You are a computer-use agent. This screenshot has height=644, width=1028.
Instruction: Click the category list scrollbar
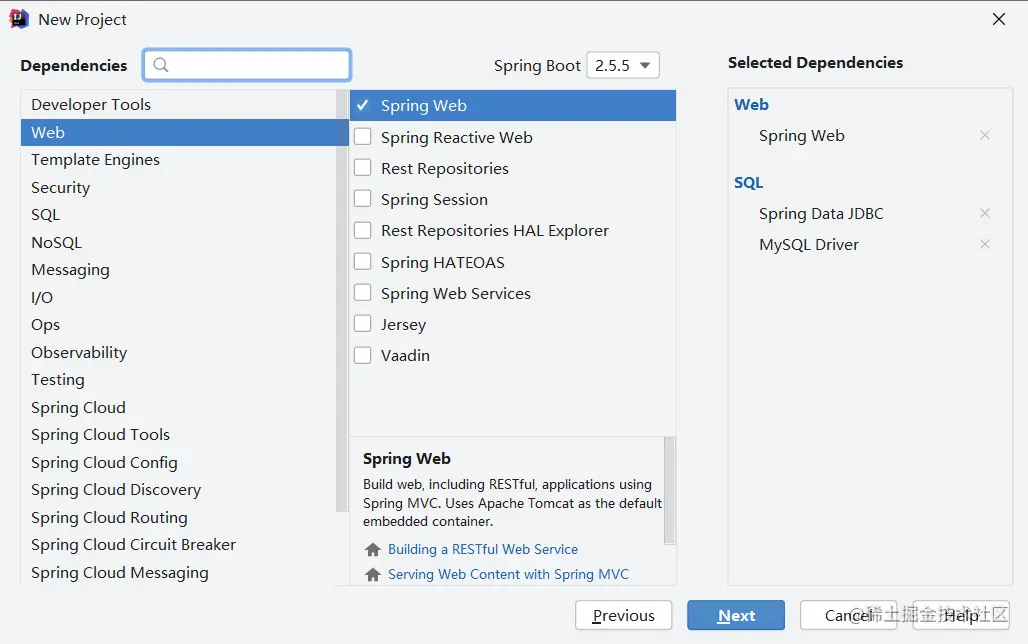[342, 302]
